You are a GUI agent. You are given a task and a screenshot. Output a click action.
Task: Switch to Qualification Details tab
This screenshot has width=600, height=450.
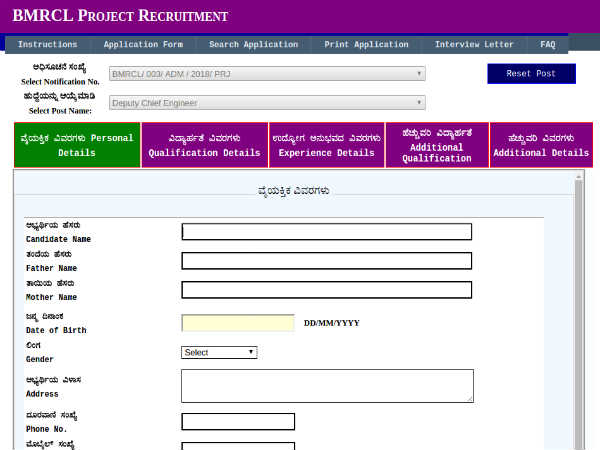pos(204,145)
